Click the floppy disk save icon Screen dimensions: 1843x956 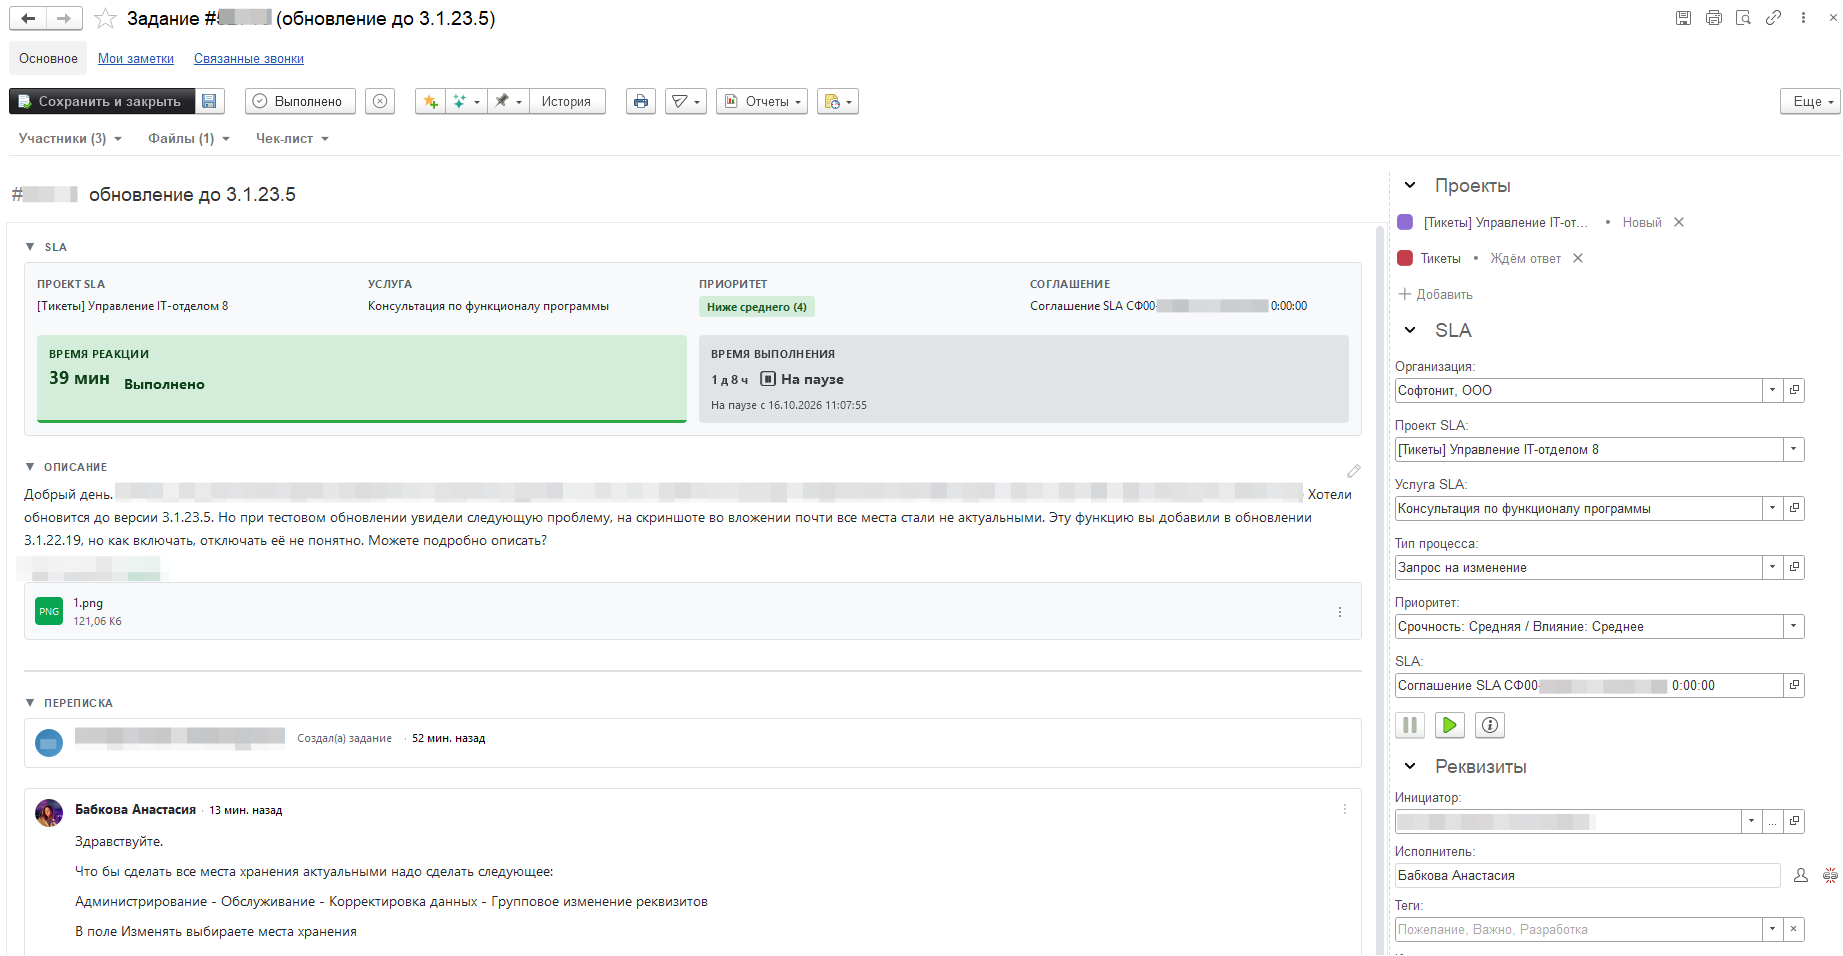(209, 101)
